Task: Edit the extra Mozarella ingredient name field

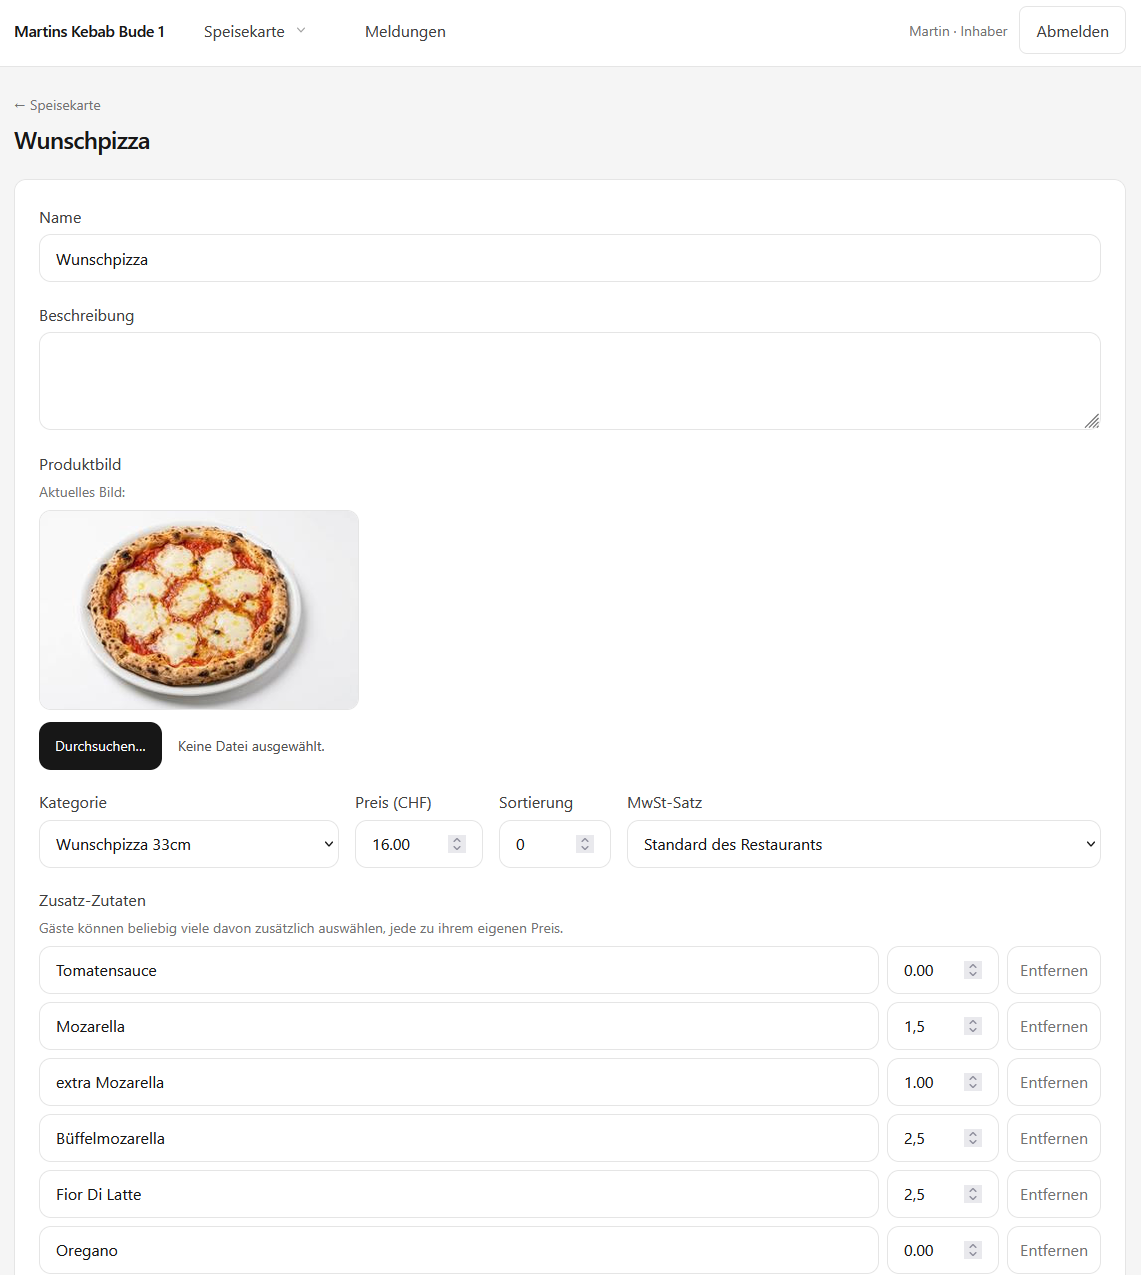Action: [x=459, y=1082]
